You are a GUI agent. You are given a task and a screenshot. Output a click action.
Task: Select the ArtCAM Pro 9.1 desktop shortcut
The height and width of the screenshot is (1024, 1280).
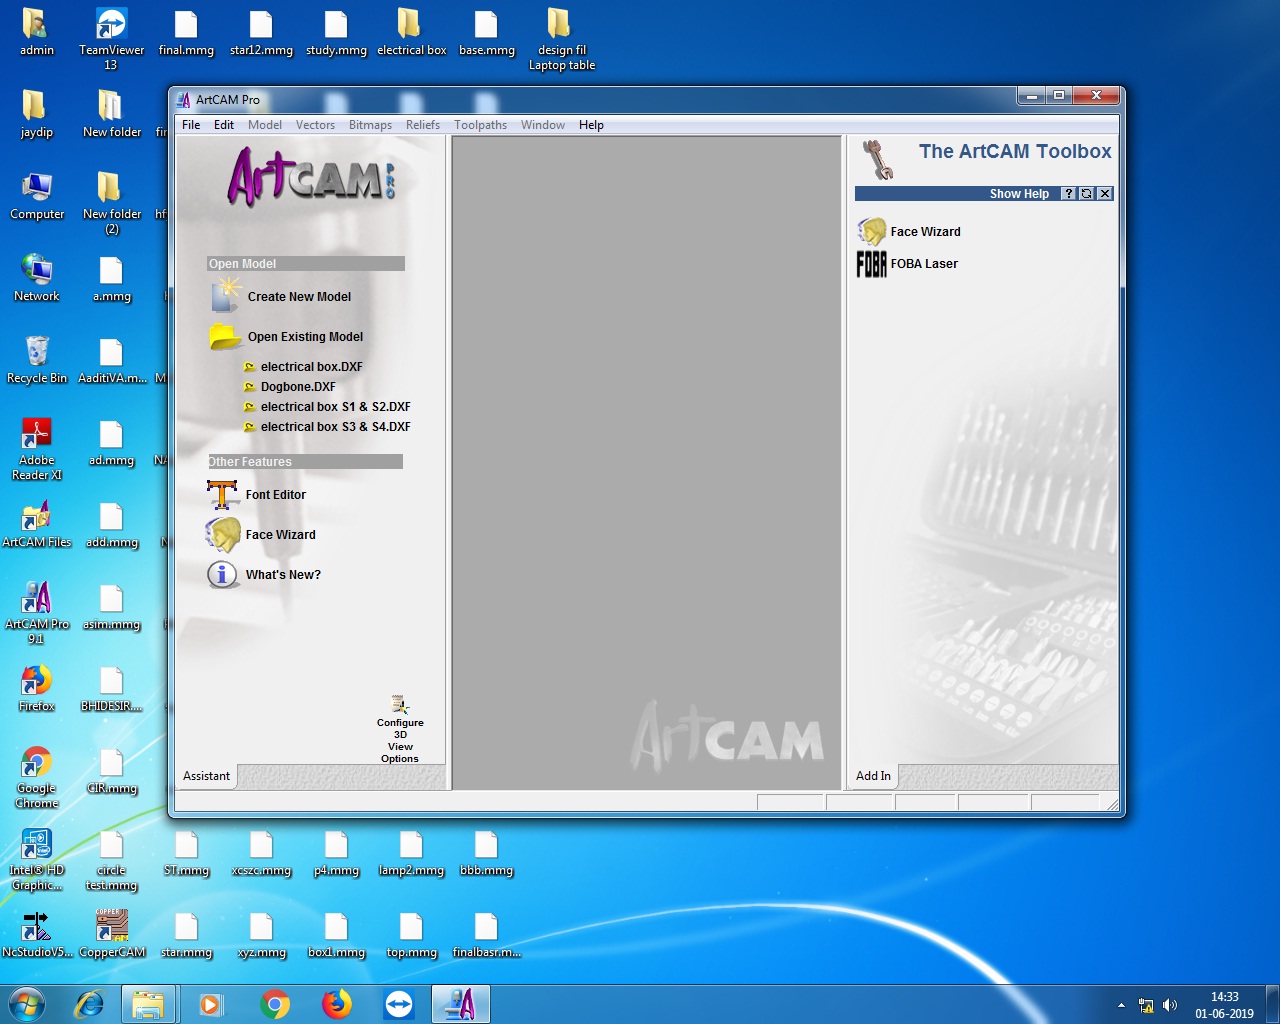pyautogui.click(x=37, y=613)
